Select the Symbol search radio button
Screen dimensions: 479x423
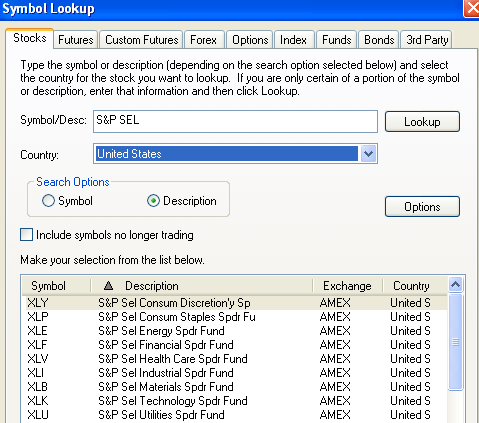tap(48, 201)
